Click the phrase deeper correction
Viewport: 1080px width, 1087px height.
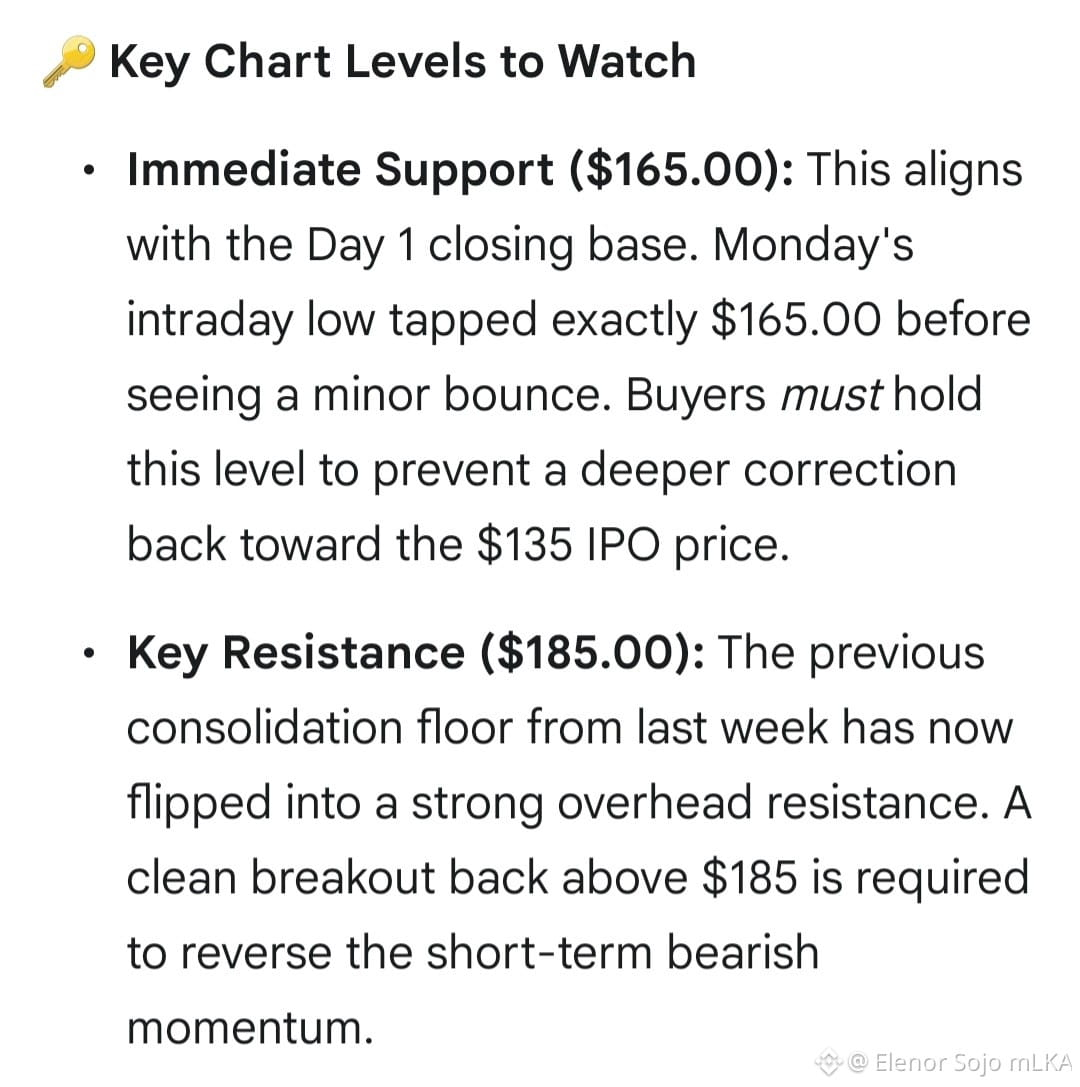pos(768,471)
